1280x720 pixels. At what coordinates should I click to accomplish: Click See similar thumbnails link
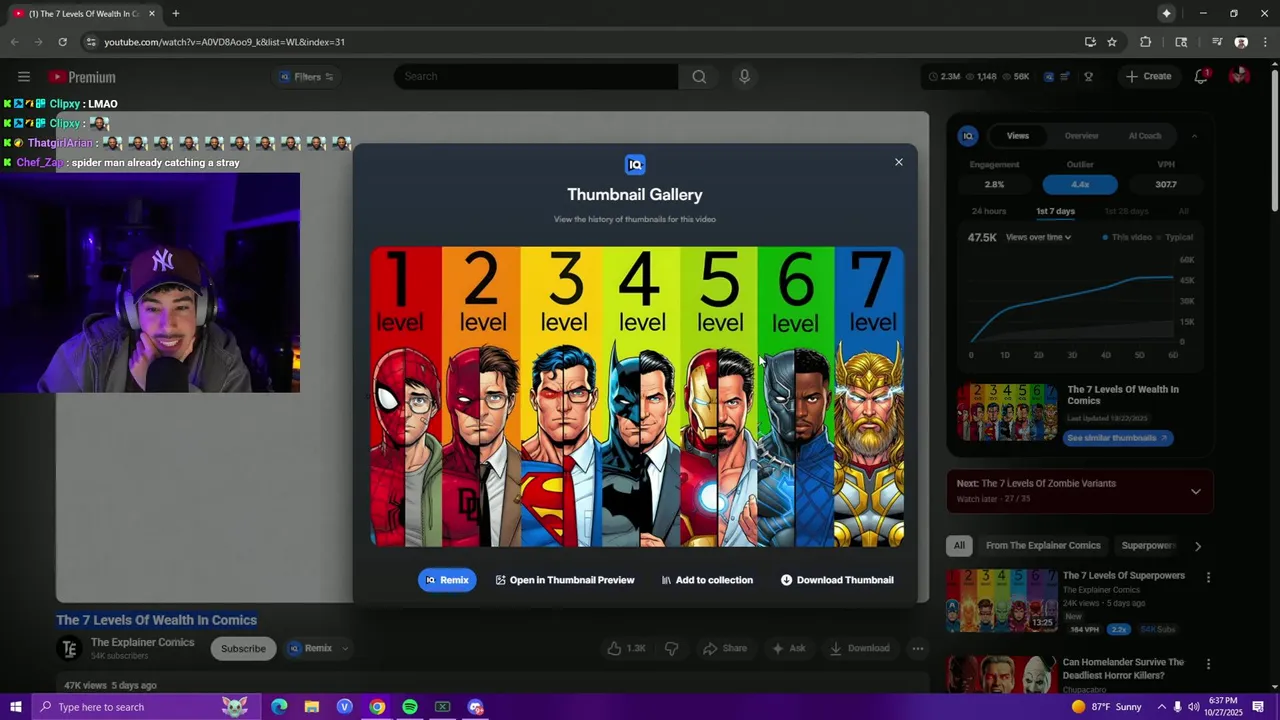pos(1117,438)
